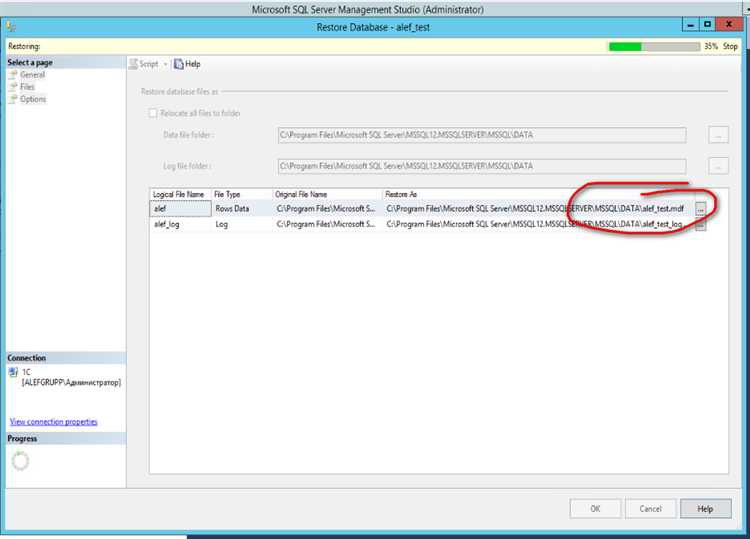Viewport: 750px width, 539px height.
Task: Click the alef_test.mdf Restore As path
Action: coord(535,209)
